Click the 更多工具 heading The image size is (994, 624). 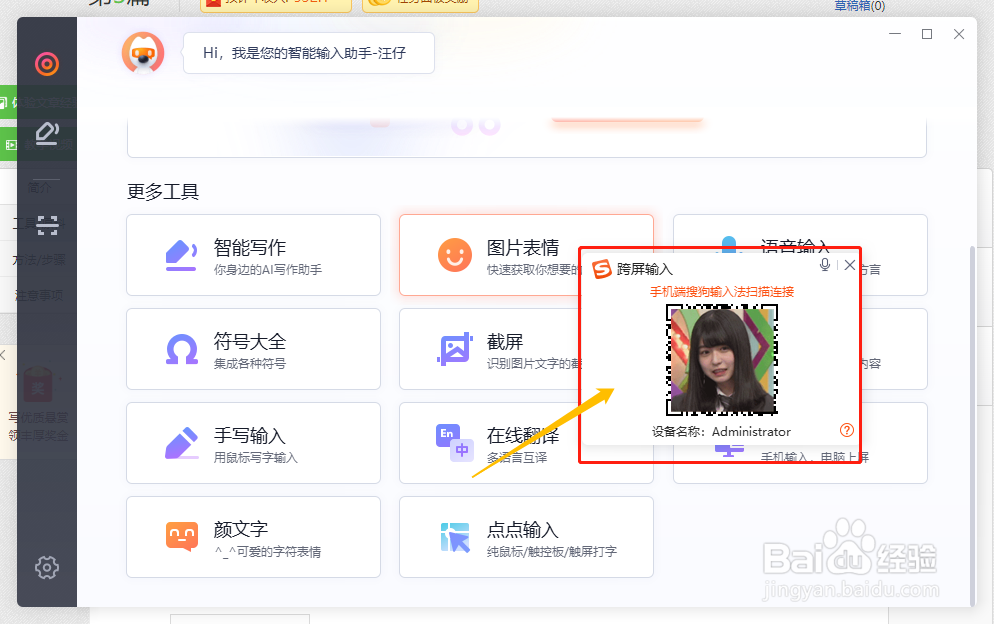pyautogui.click(x=163, y=192)
